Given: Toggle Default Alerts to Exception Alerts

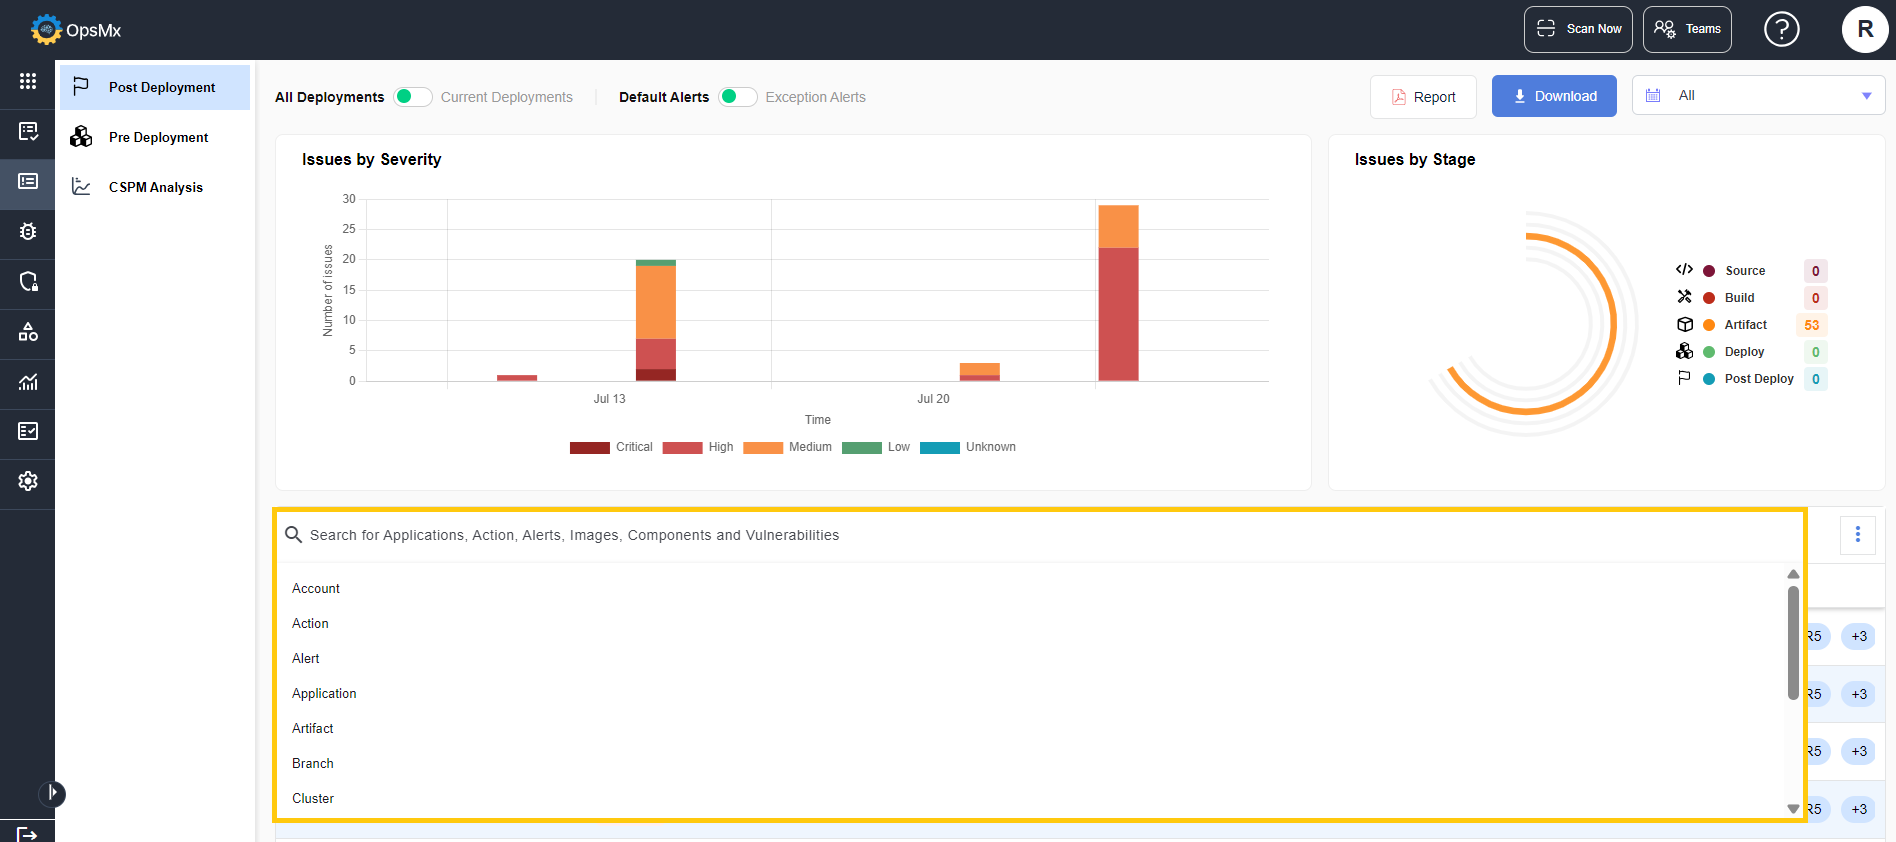Looking at the screenshot, I should coord(737,97).
